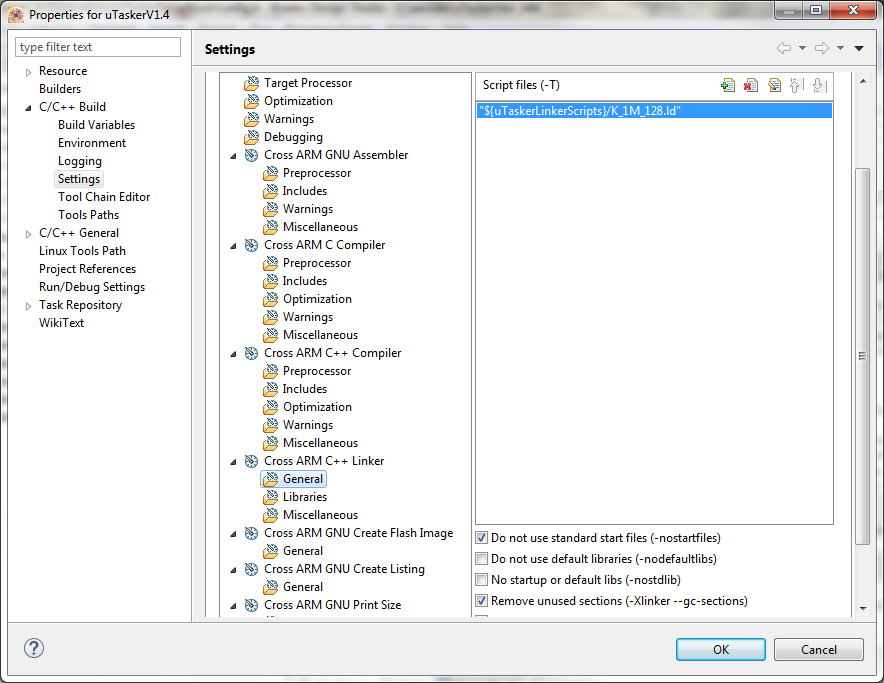The width and height of the screenshot is (884, 683).
Task: Open General under Create Flash Image
Action: coord(303,551)
